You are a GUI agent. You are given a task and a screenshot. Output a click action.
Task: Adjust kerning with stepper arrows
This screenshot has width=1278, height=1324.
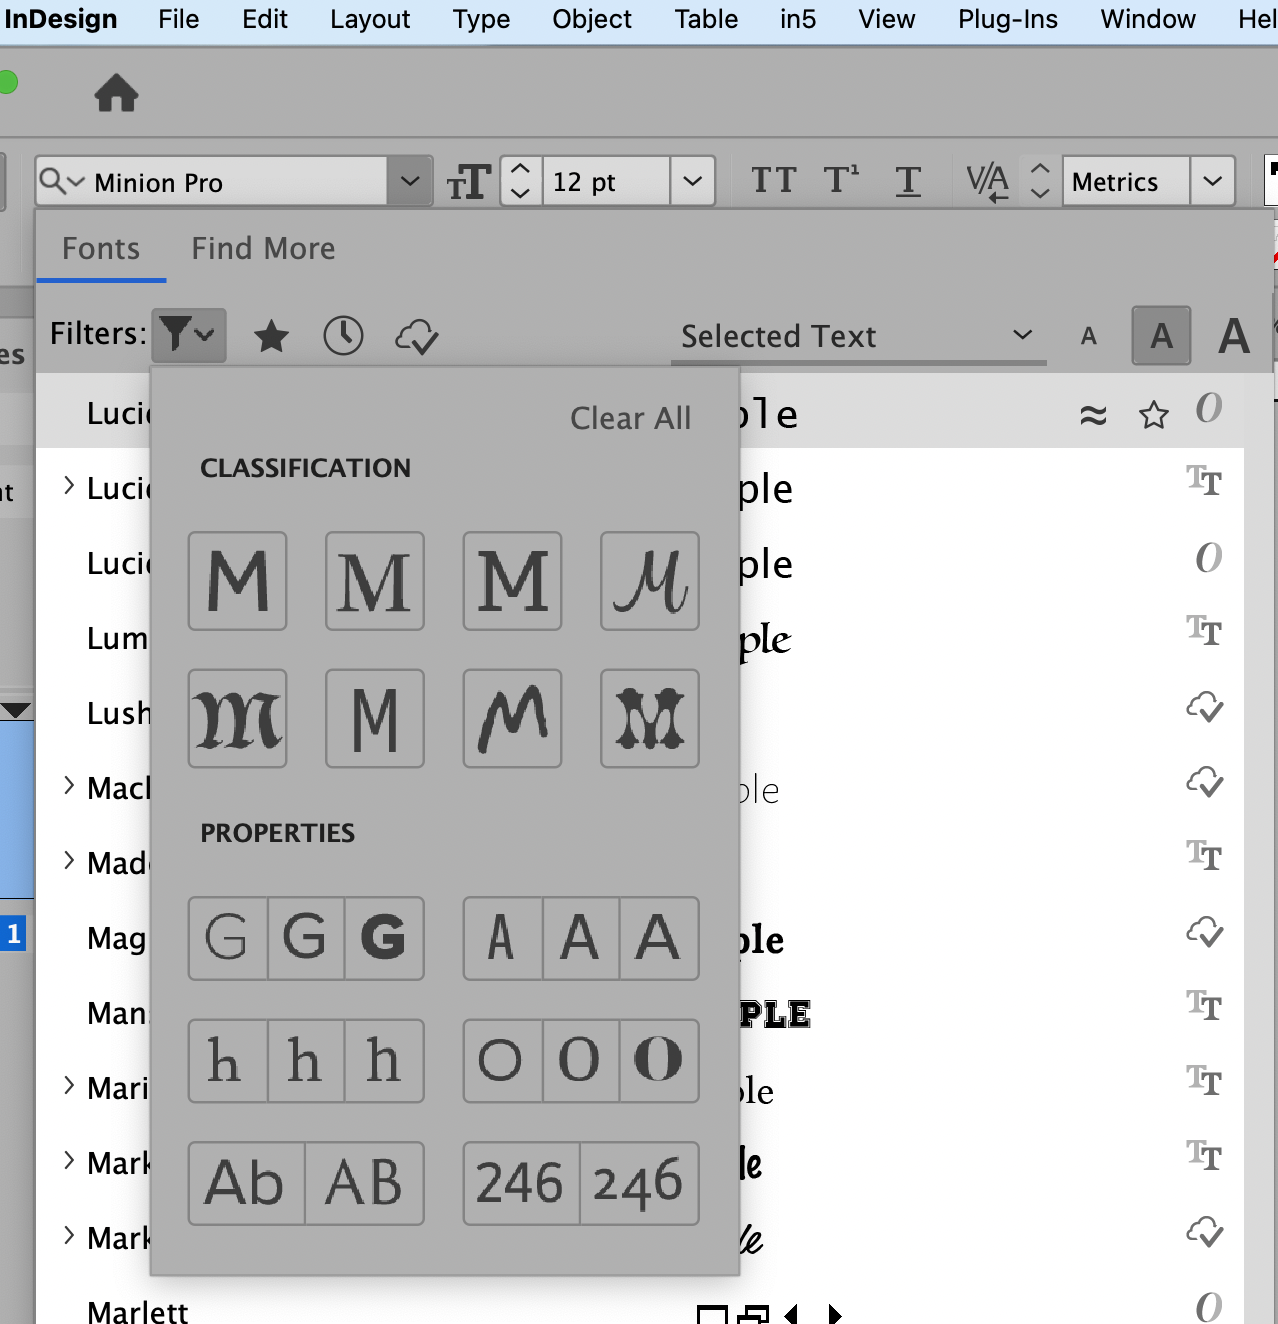[1040, 181]
